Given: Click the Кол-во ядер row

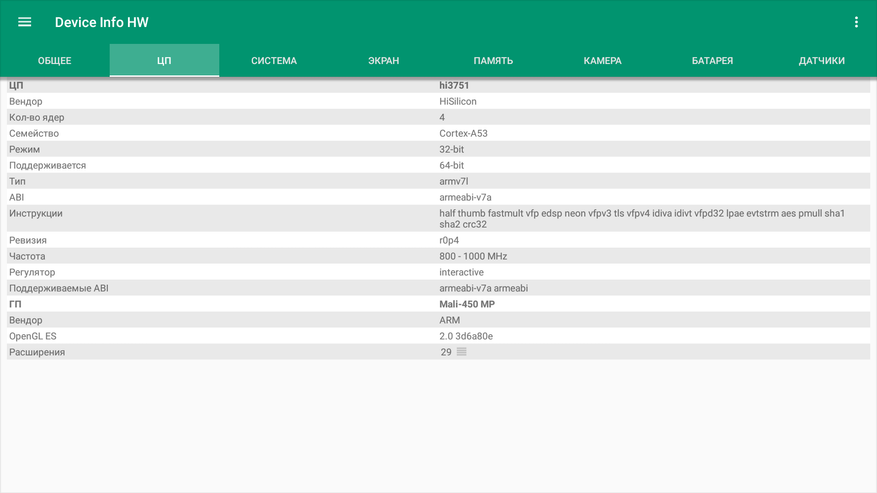Looking at the screenshot, I should 438,117.
